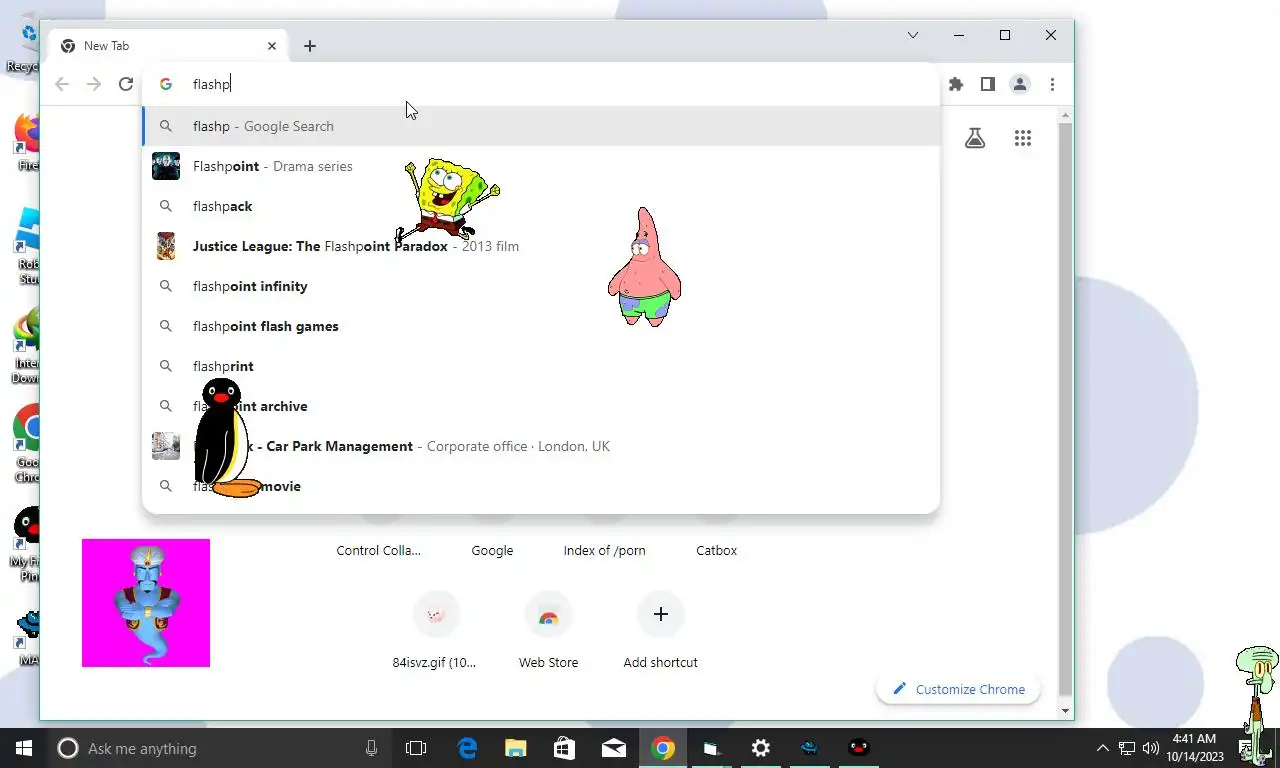This screenshot has width=1280, height=768.
Task: Launch Microsoft Edge from the taskbar
Action: (467, 748)
